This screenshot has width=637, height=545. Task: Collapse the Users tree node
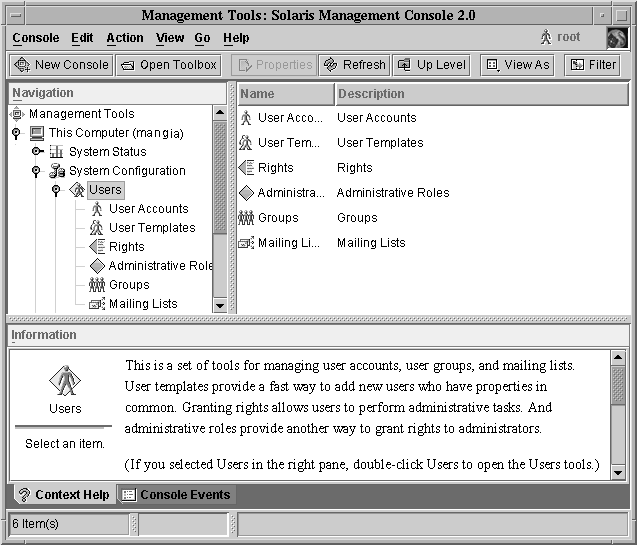(x=56, y=190)
